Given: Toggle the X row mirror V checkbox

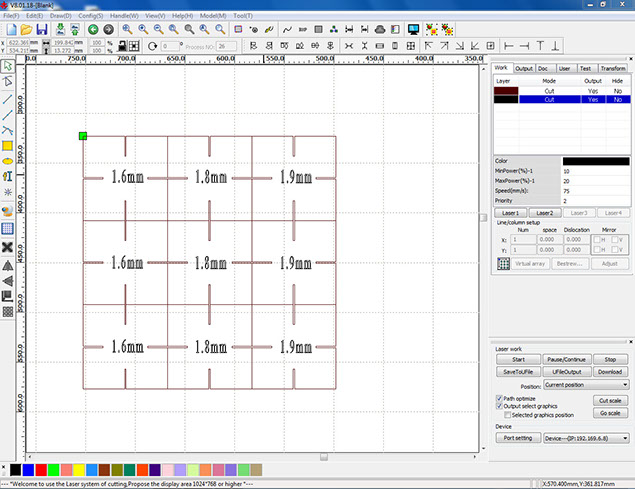Looking at the screenshot, I should coord(615,240).
